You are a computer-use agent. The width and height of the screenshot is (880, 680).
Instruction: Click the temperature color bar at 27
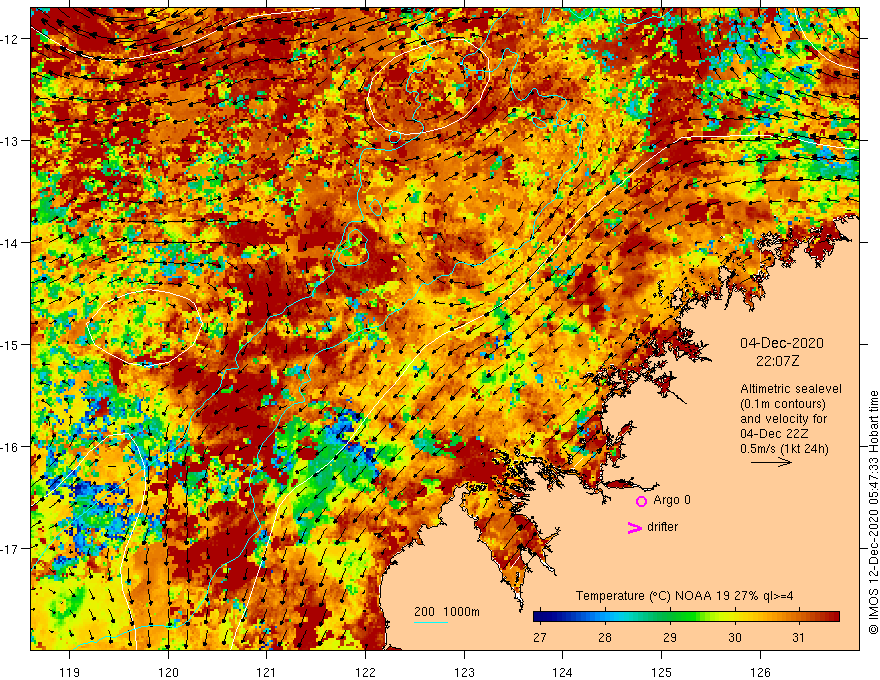coord(540,617)
